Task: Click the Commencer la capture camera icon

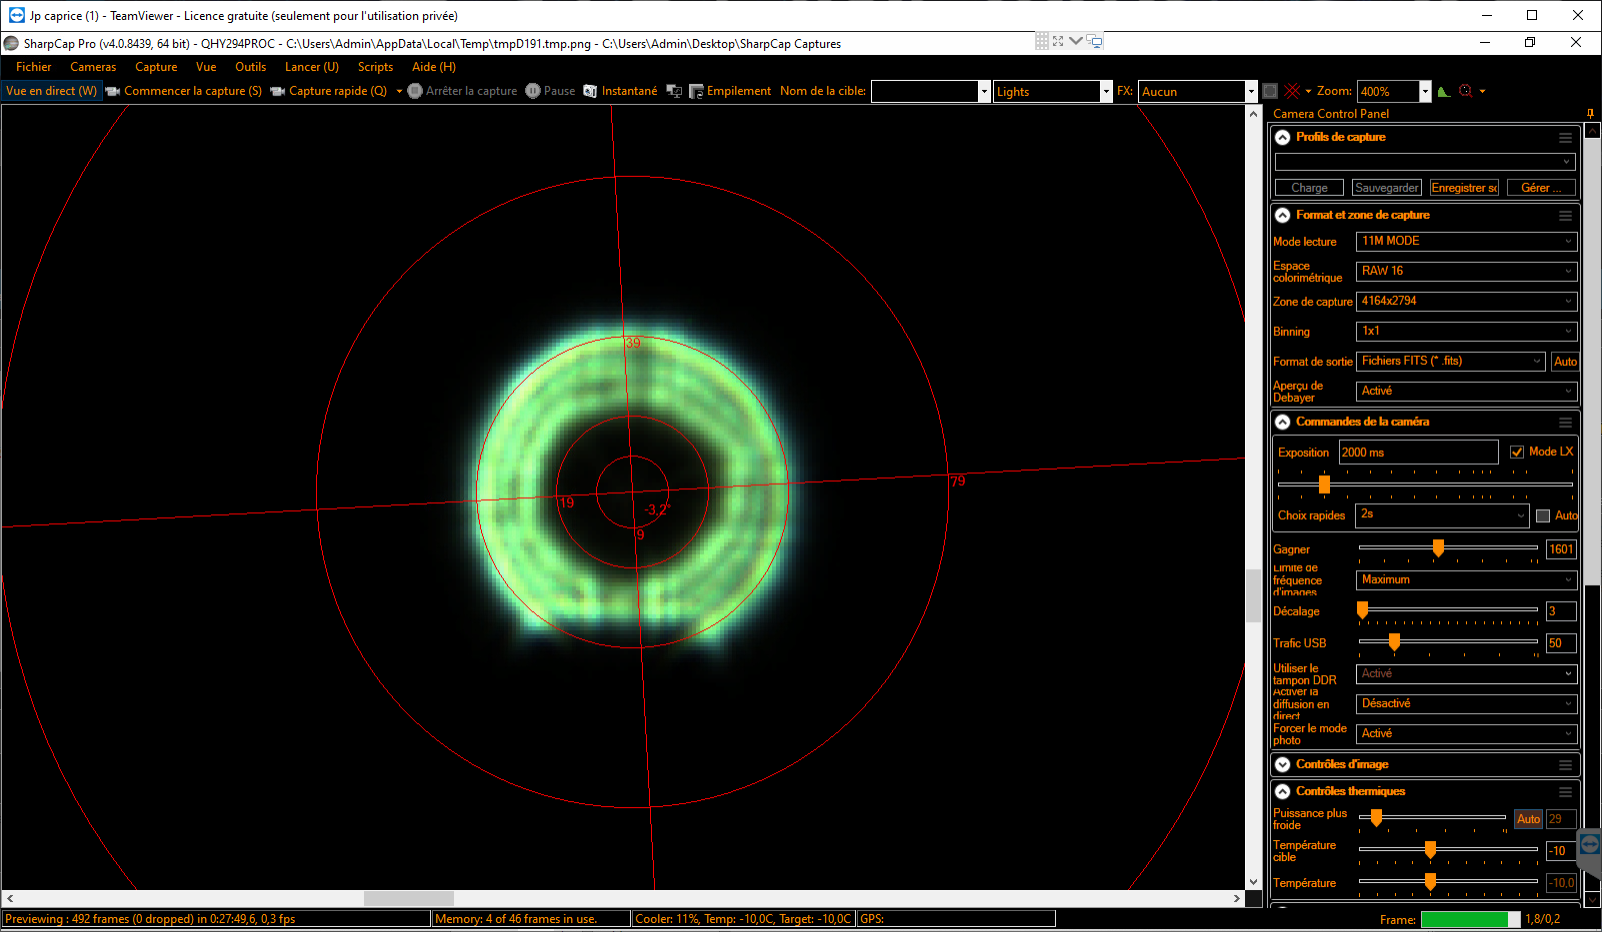Action: point(113,91)
